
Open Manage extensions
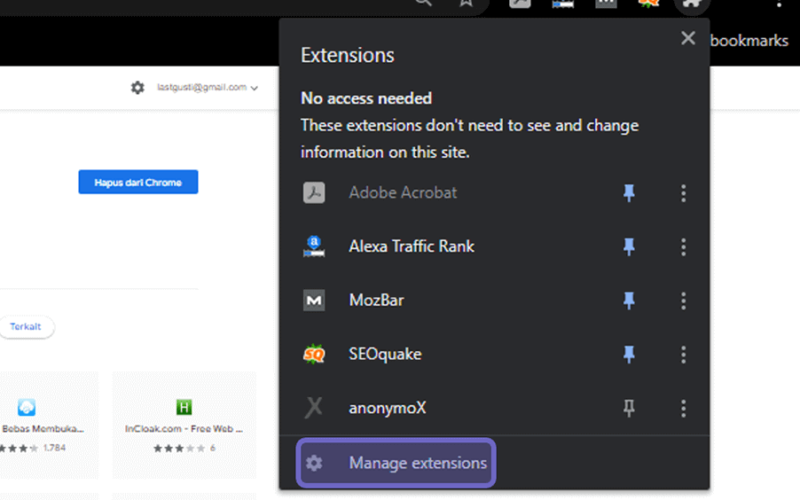pyautogui.click(x=396, y=463)
